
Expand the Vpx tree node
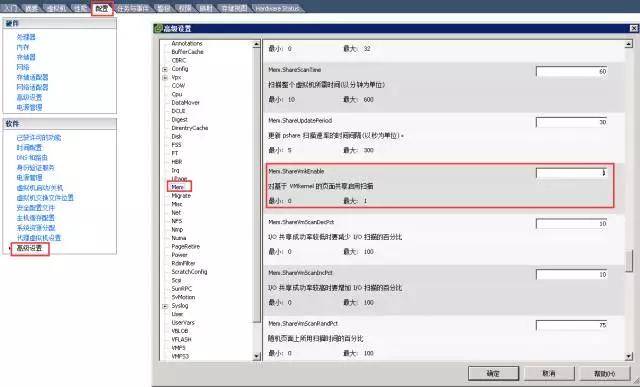(165, 78)
